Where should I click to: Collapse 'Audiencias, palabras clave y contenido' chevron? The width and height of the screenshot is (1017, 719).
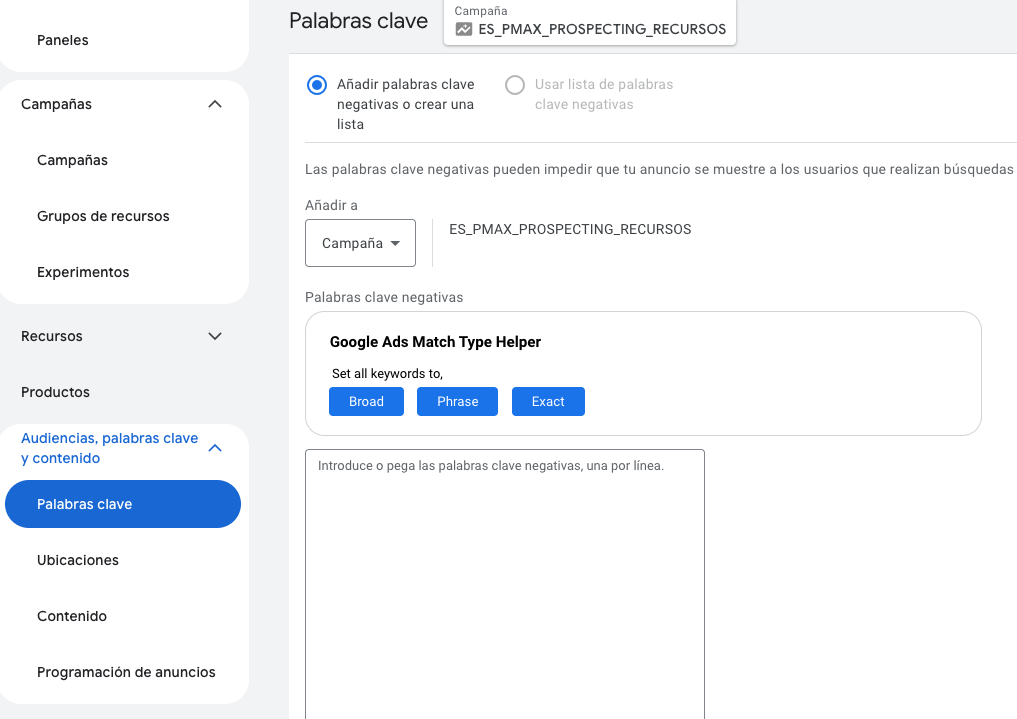(214, 448)
